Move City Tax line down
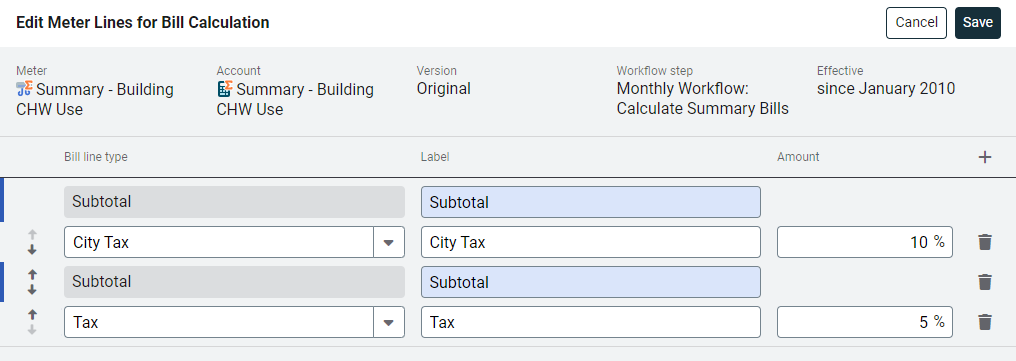This screenshot has height=361, width=1016. [32, 250]
